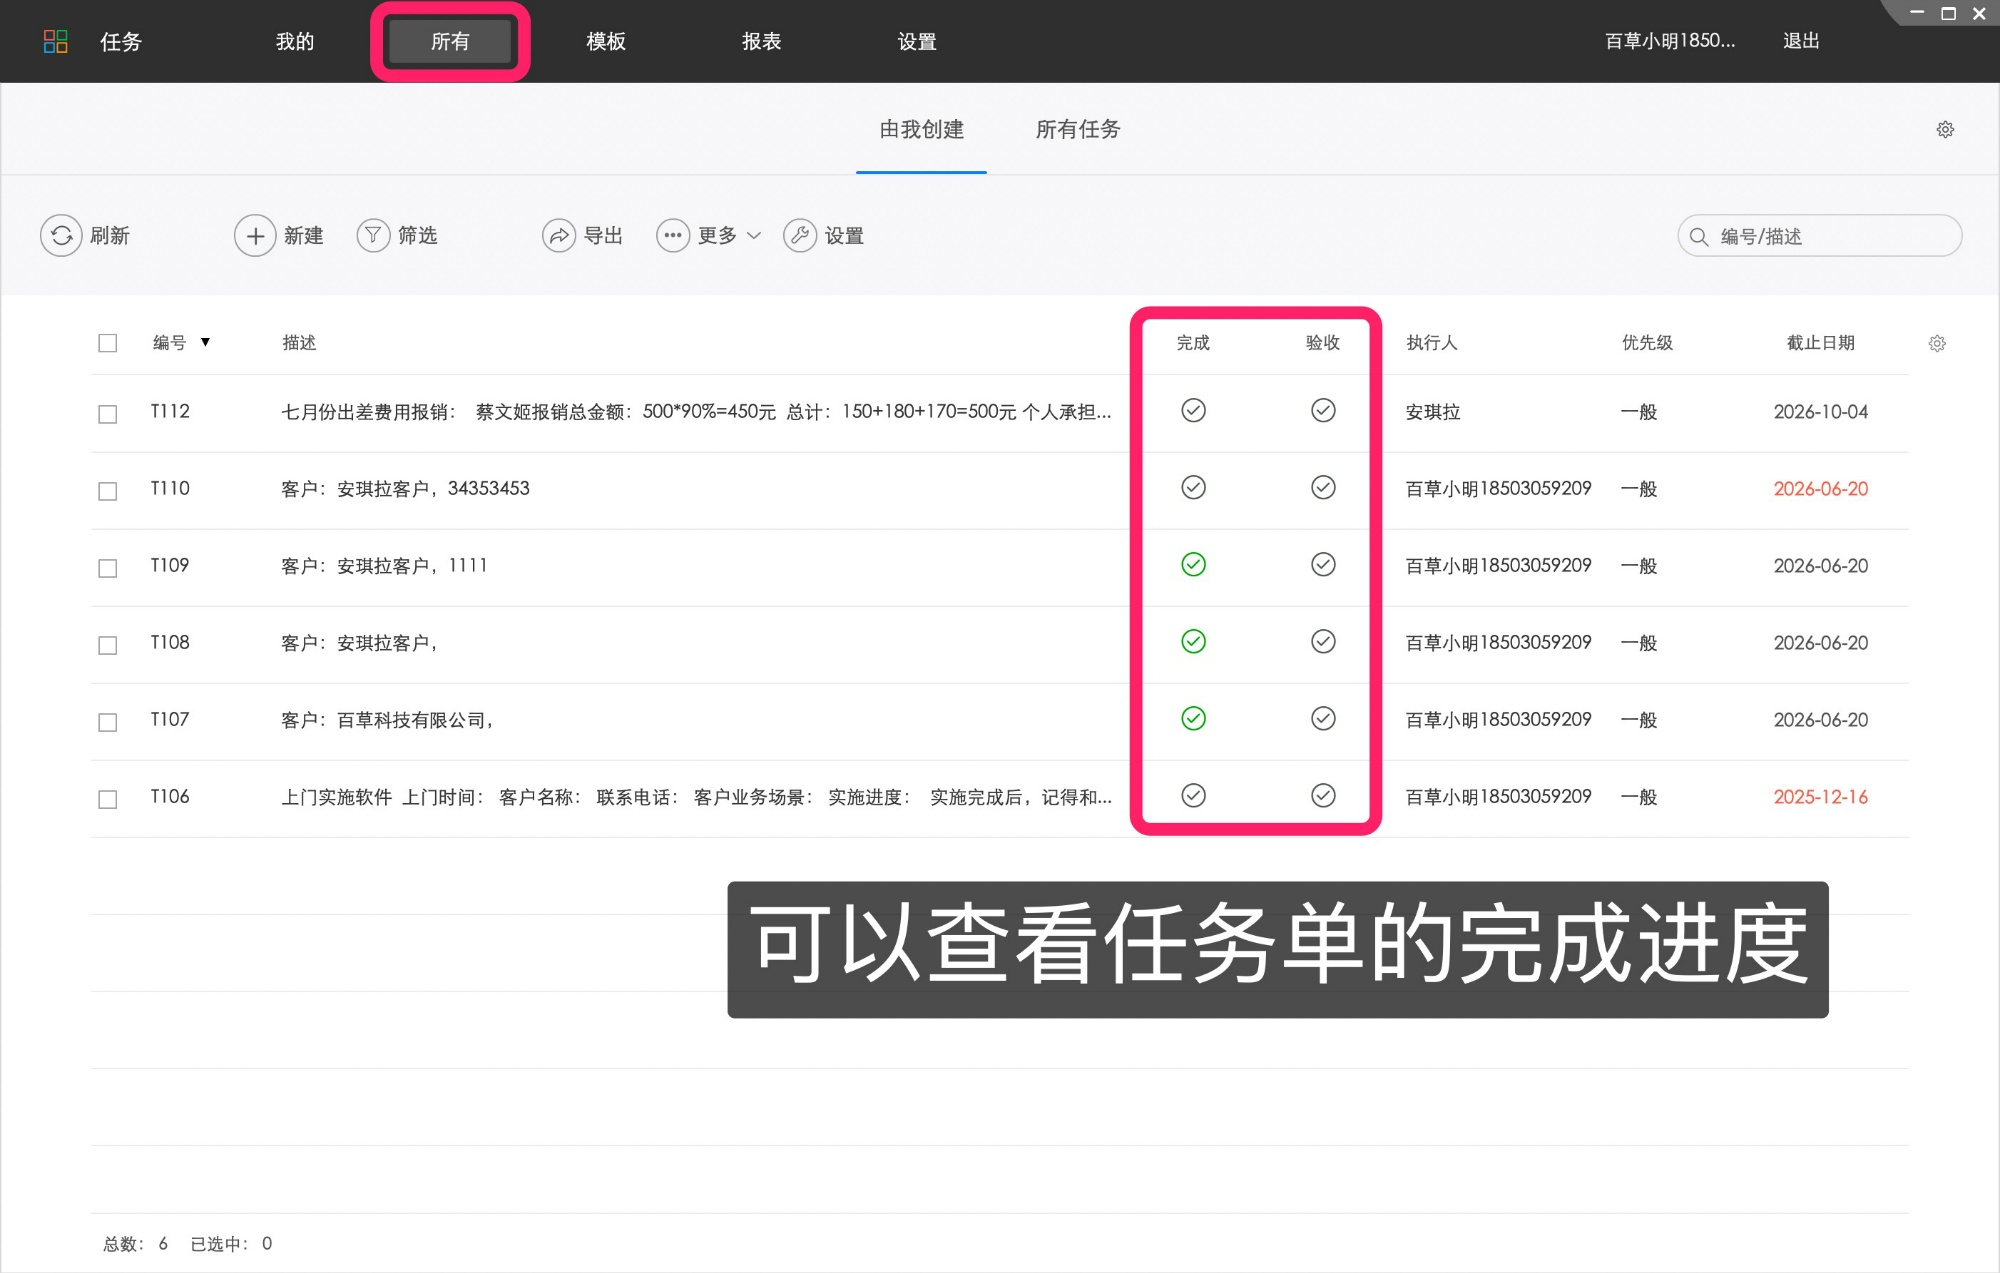Viewport: 2000px width, 1273px height.
Task: Check the checkbox for task T110
Action: (108, 491)
